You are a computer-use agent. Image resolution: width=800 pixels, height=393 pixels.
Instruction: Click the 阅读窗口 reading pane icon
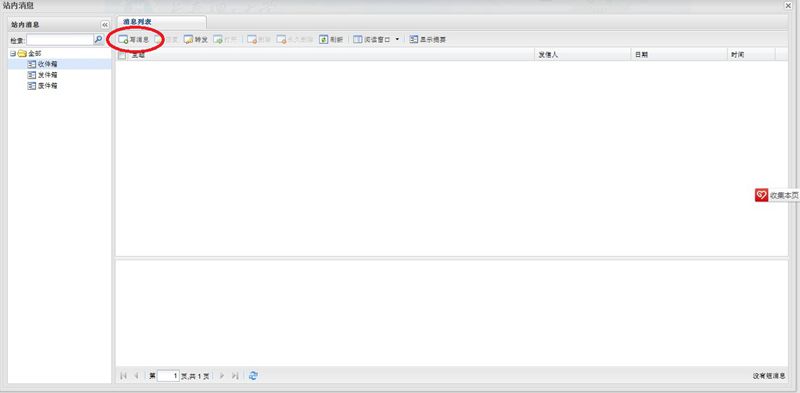pyautogui.click(x=358, y=39)
